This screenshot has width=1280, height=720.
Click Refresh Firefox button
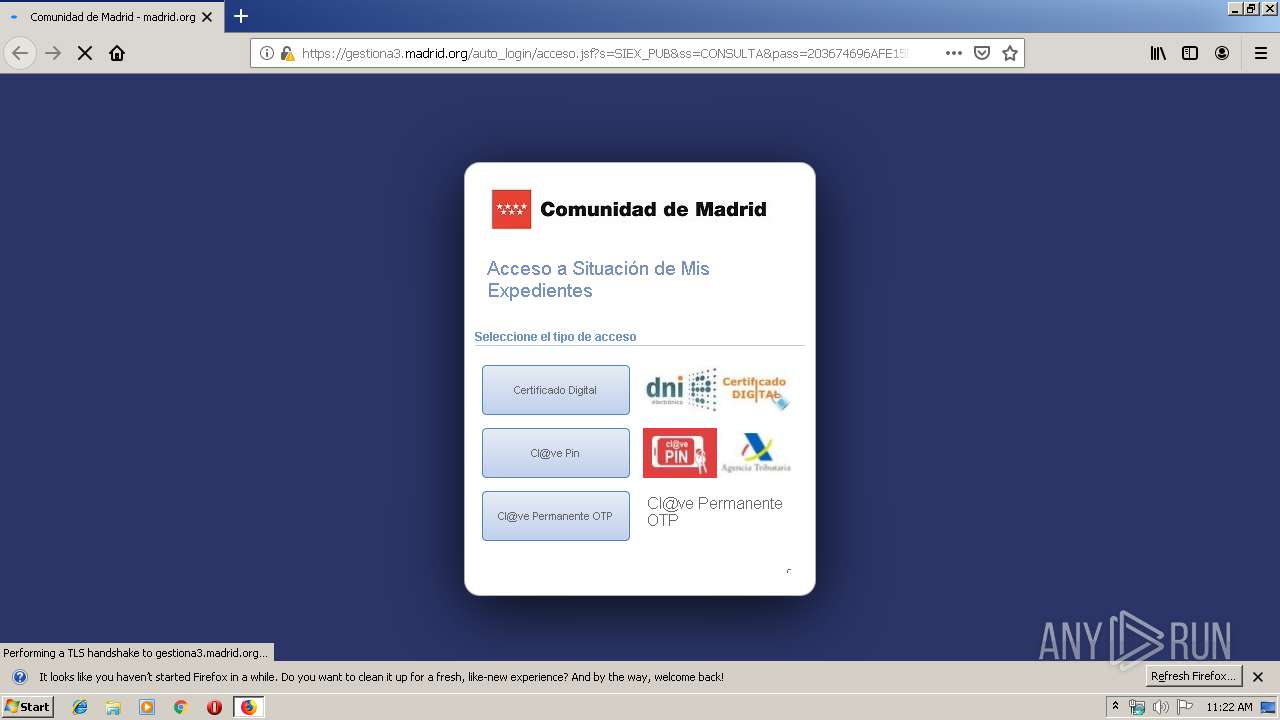(x=1194, y=676)
